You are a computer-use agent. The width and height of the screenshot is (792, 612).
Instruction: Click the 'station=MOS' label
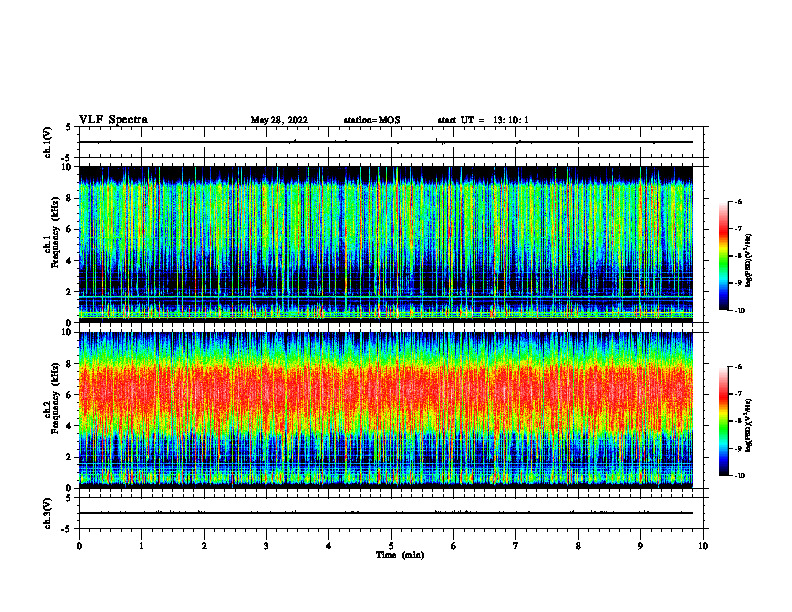click(372, 120)
